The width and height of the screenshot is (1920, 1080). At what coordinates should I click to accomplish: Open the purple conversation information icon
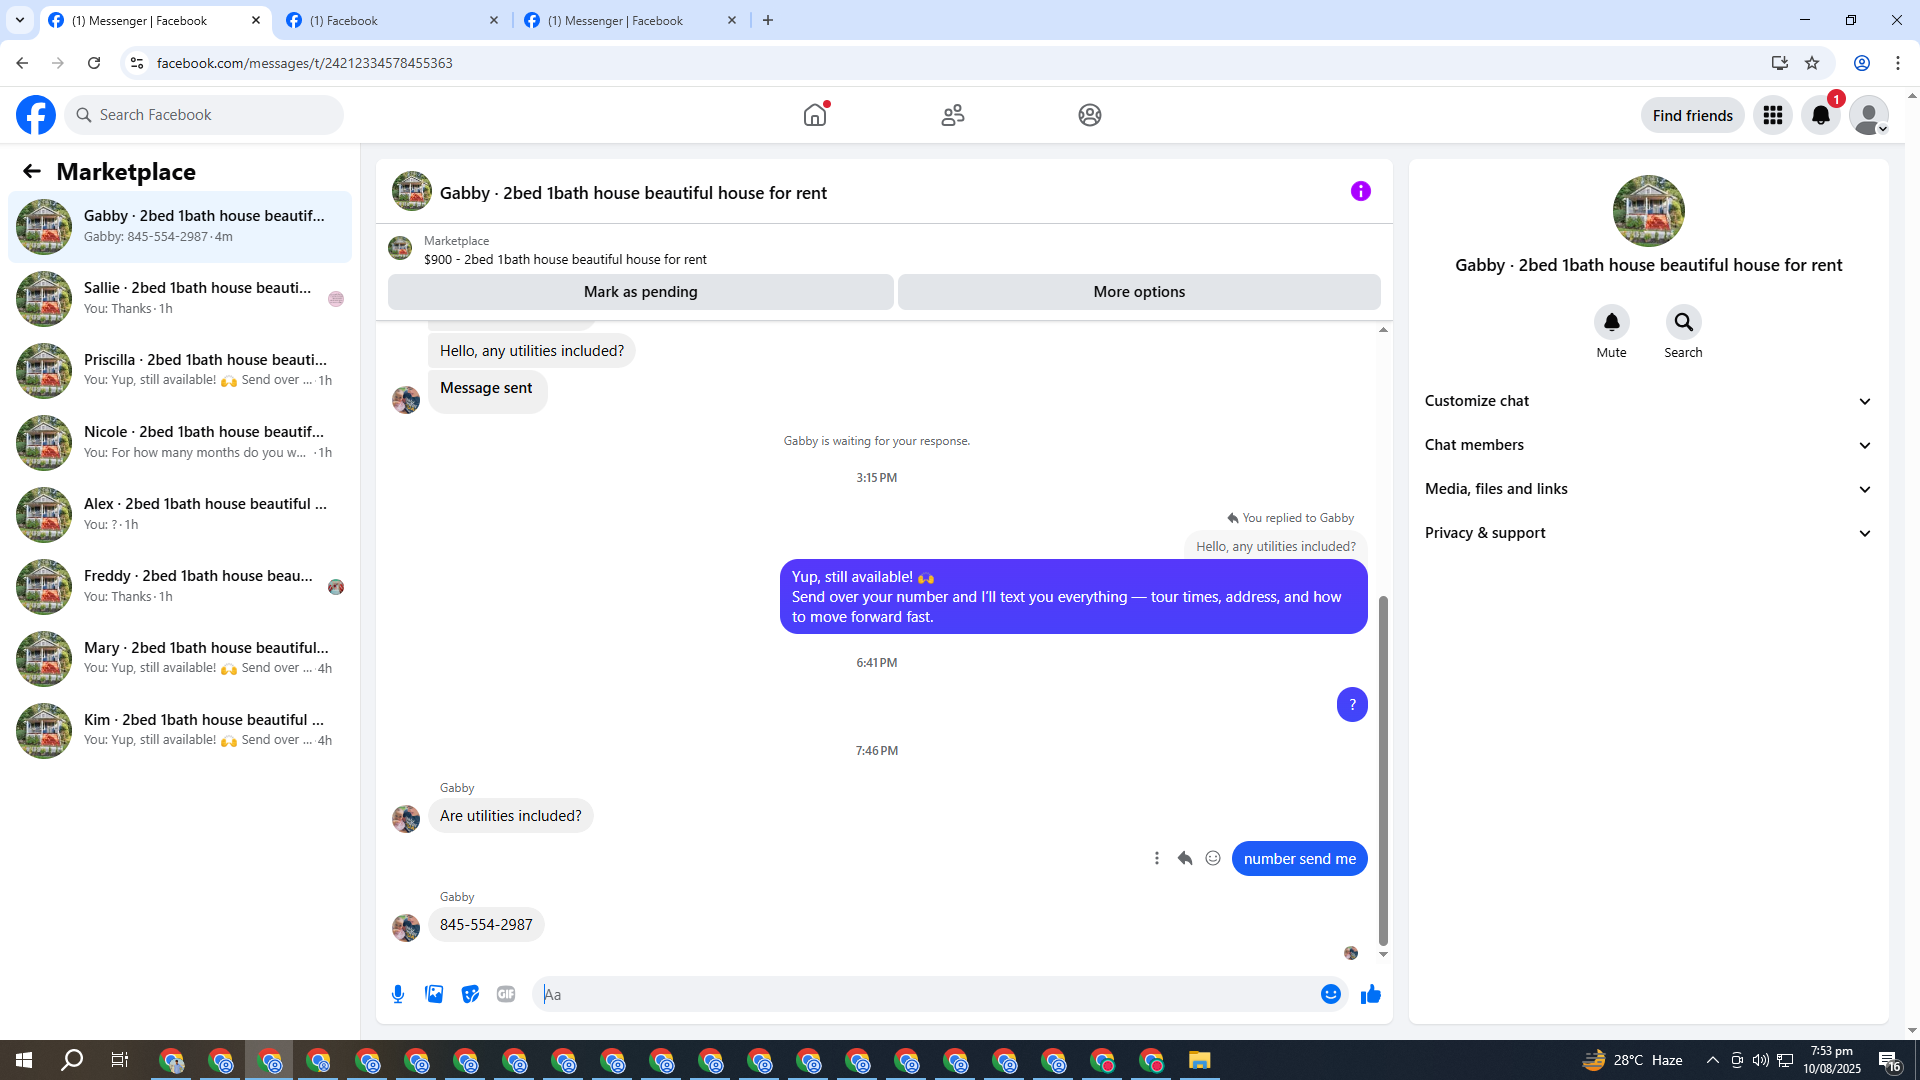1360,191
